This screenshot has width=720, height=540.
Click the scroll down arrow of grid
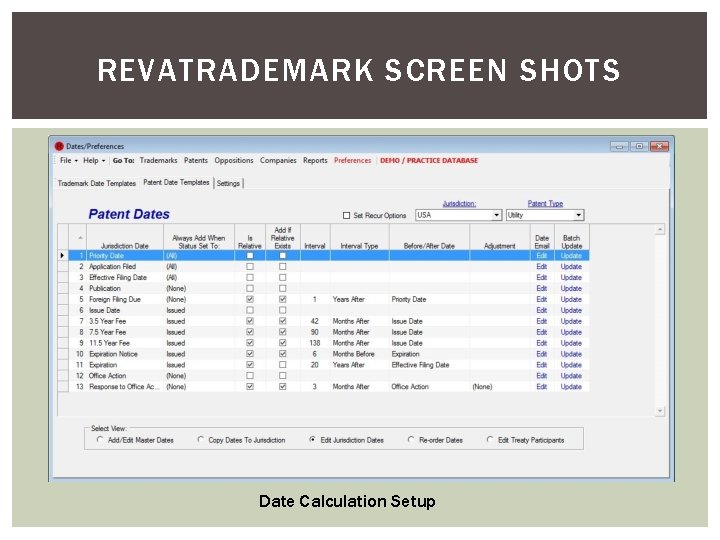[x=660, y=411]
